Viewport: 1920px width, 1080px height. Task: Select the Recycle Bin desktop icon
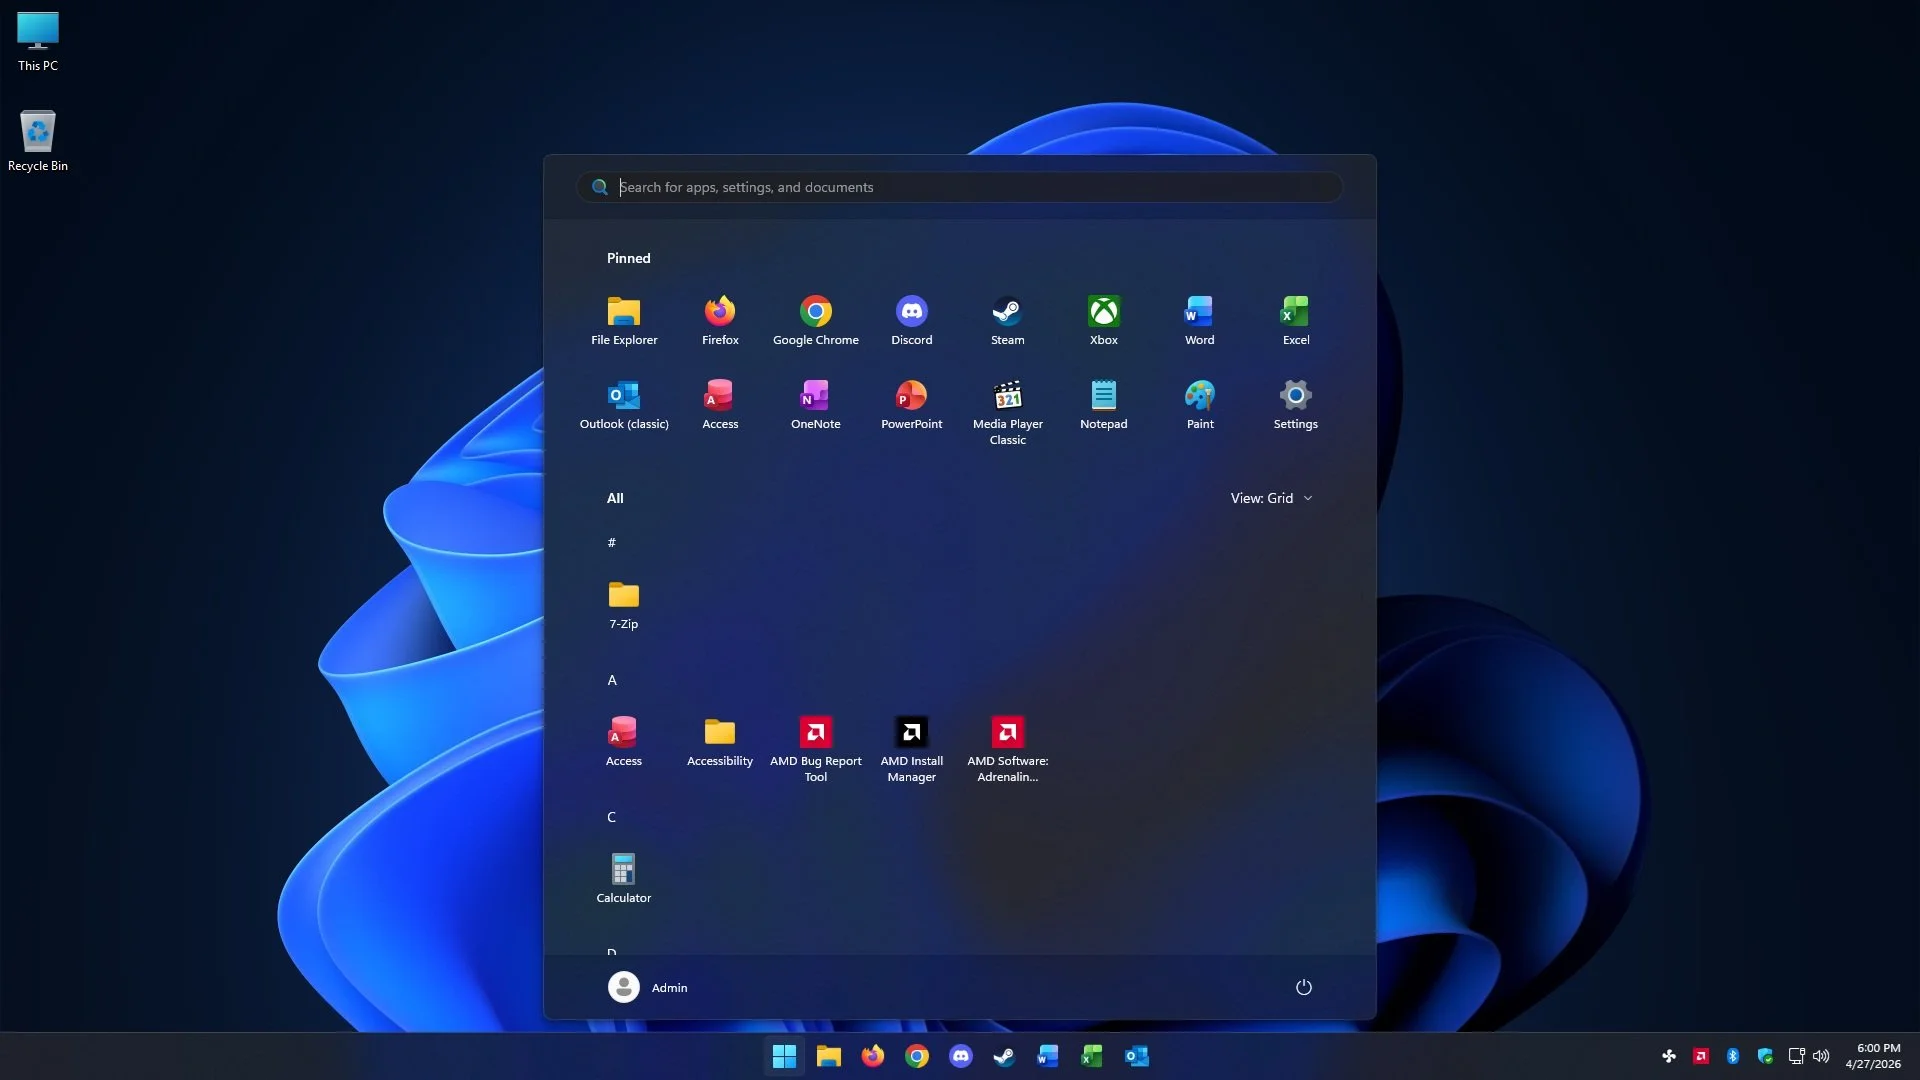(x=38, y=140)
